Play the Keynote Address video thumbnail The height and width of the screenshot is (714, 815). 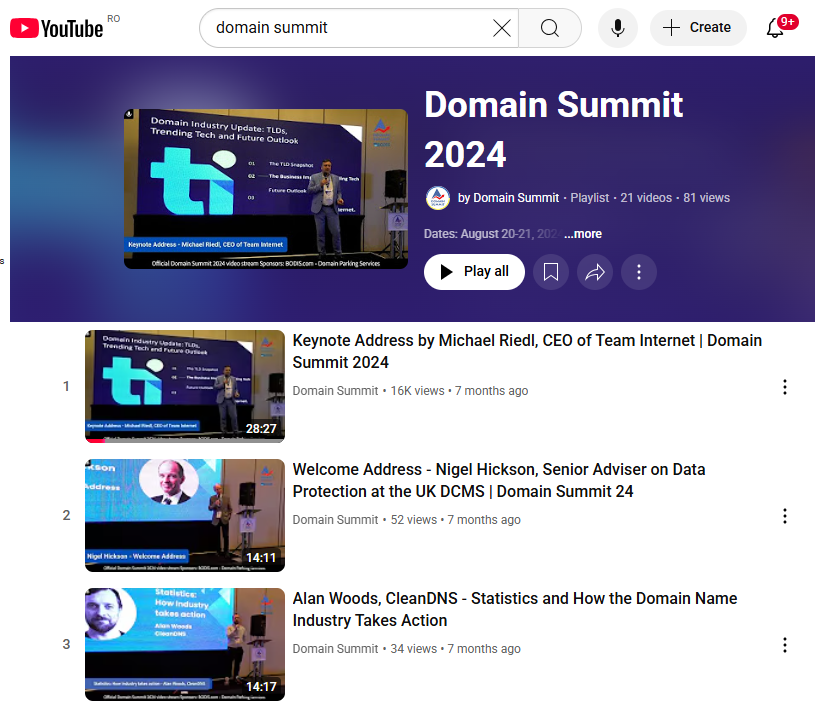(185, 386)
